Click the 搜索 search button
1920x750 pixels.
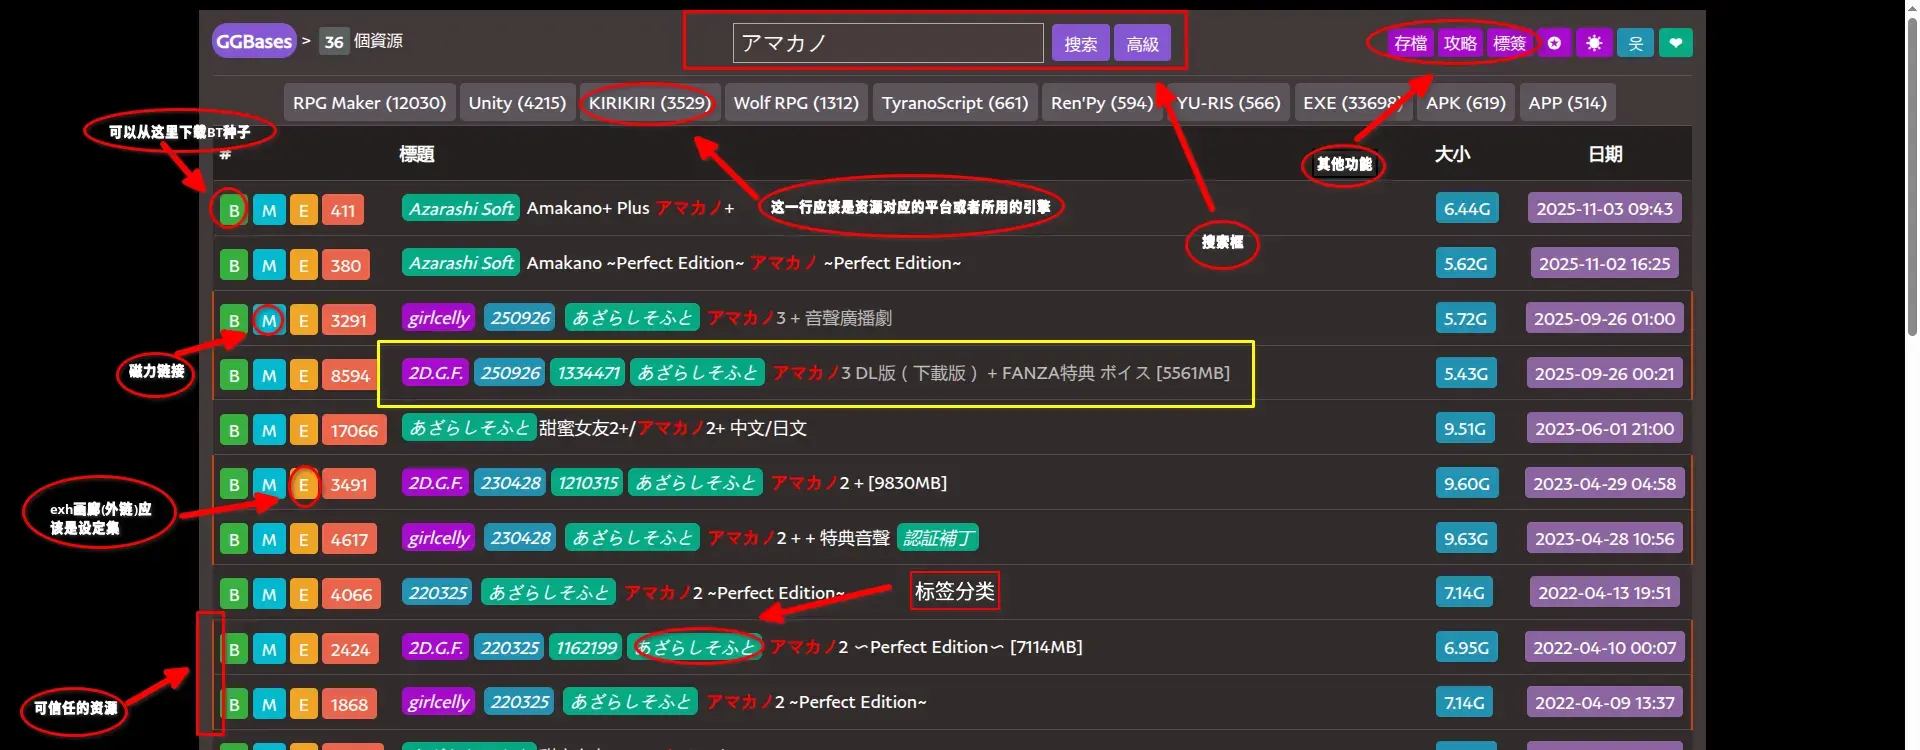coord(1081,43)
